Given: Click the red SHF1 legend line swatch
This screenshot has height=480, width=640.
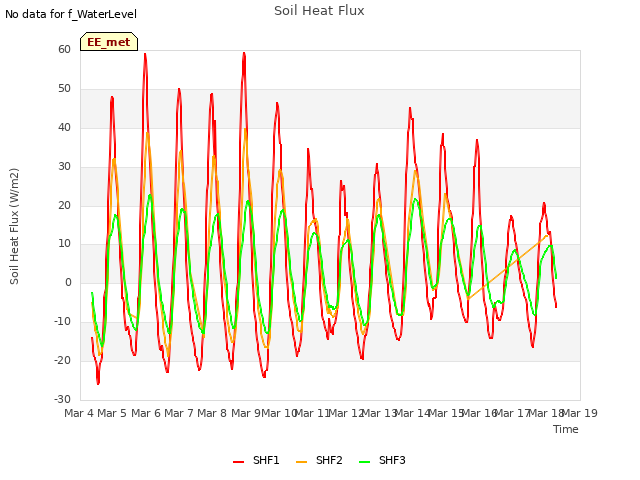Looking at the screenshot, I should coord(238,462).
